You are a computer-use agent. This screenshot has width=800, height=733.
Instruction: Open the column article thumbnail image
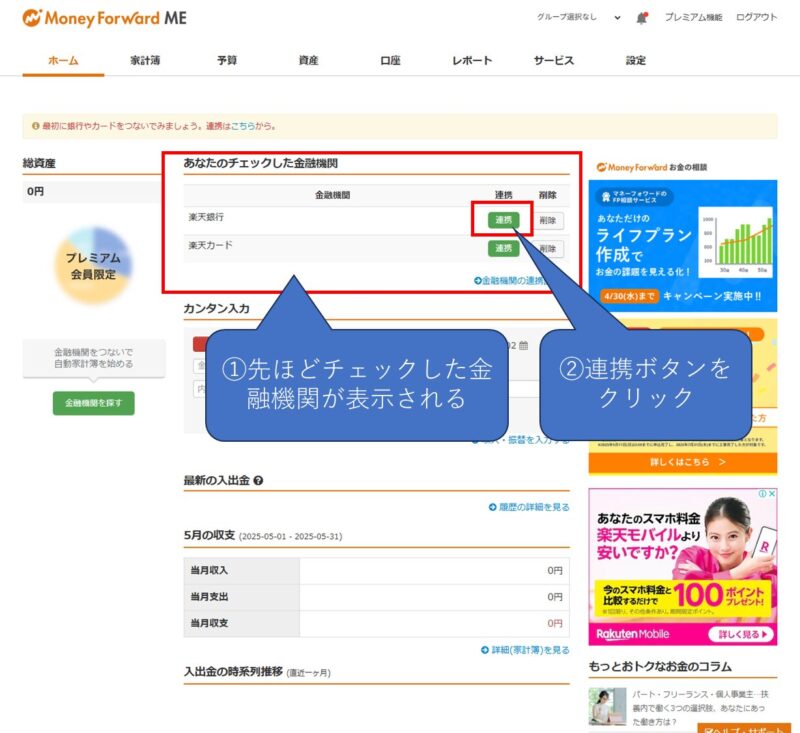click(607, 706)
